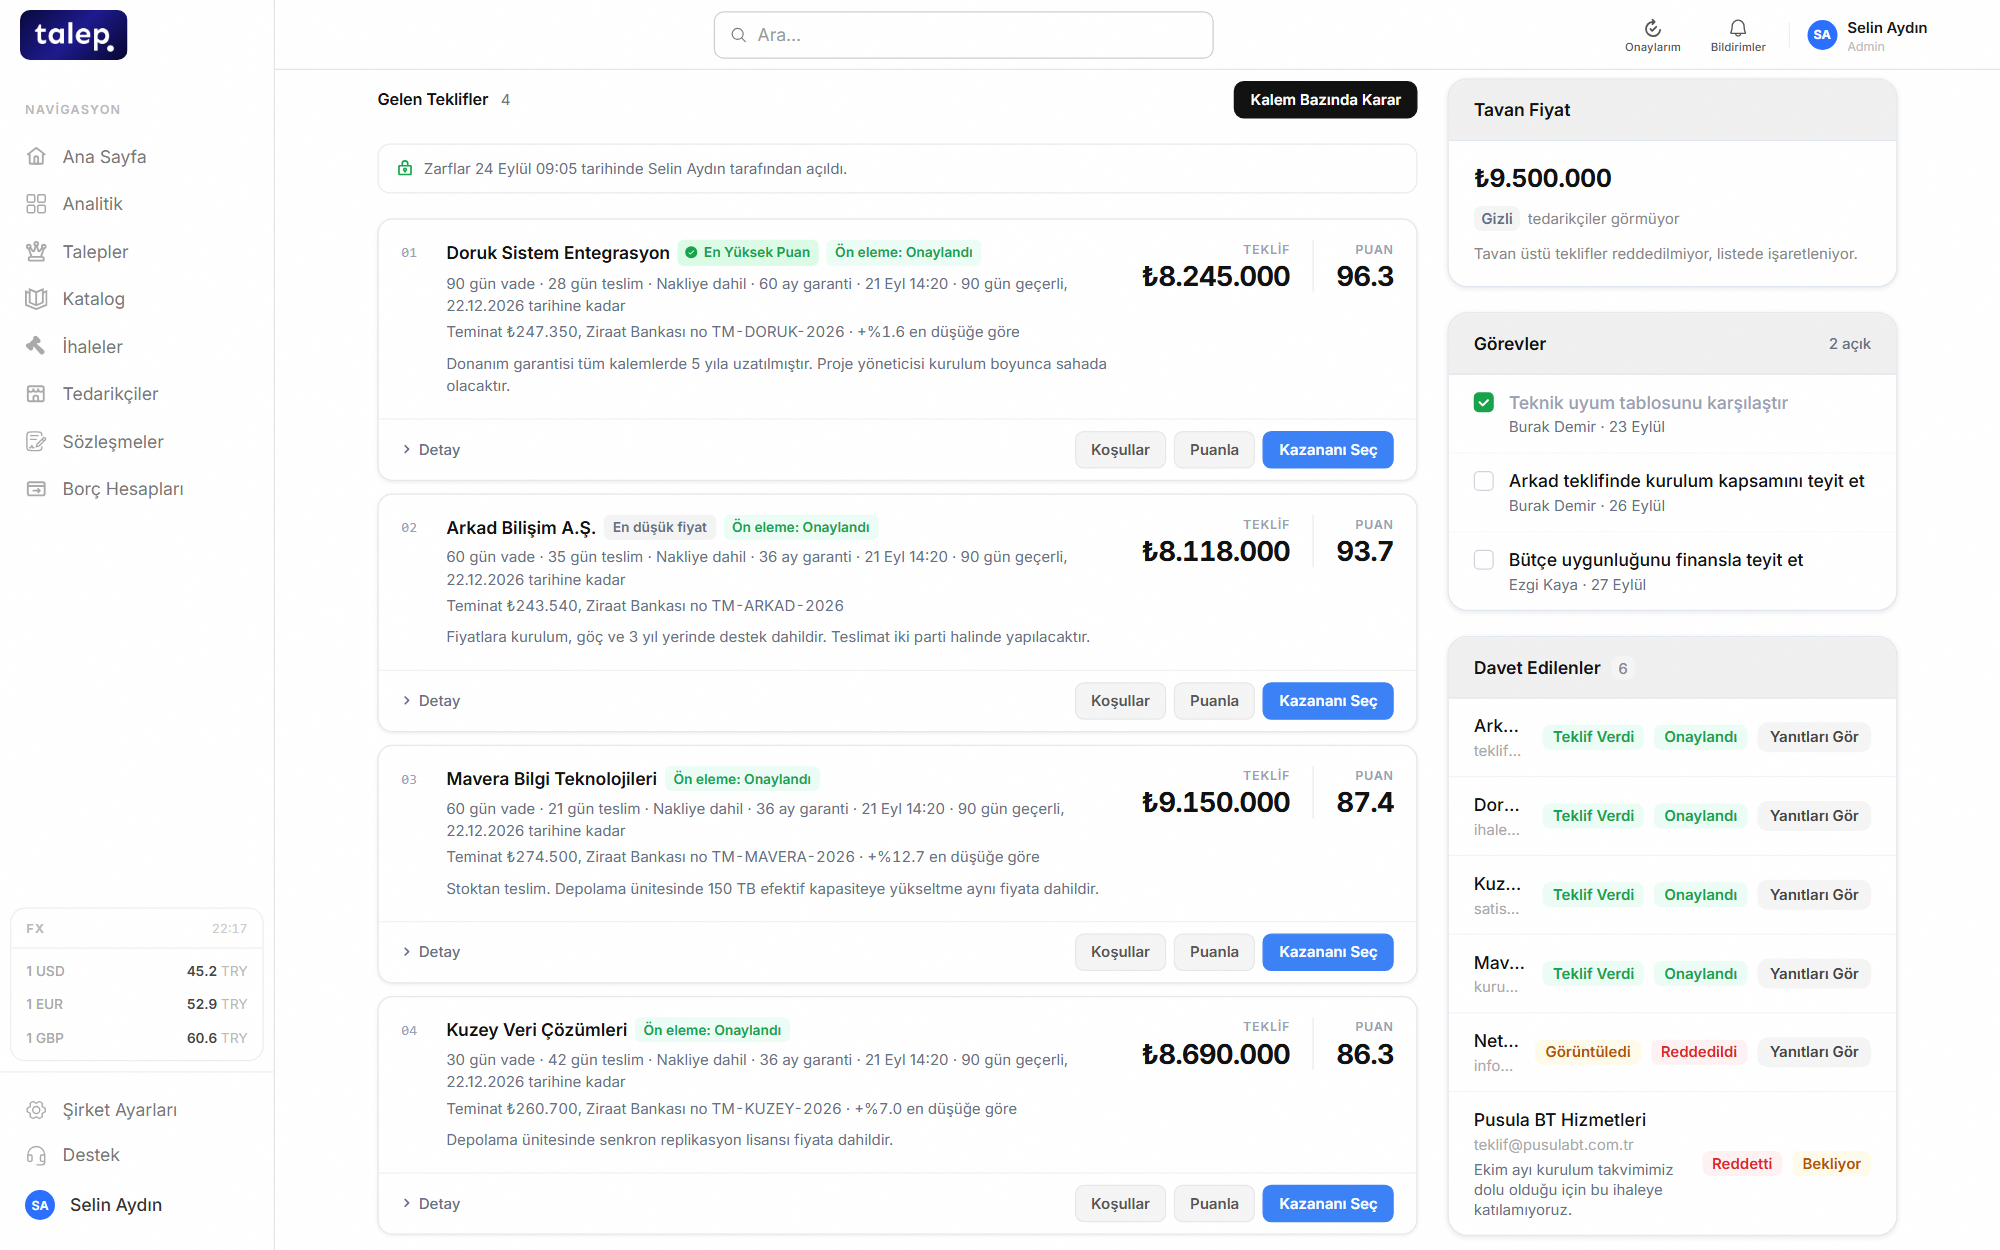Check Bütçe uygunluğunu finansla teyit et
Viewport: 2000px width, 1250px height.
point(1484,560)
